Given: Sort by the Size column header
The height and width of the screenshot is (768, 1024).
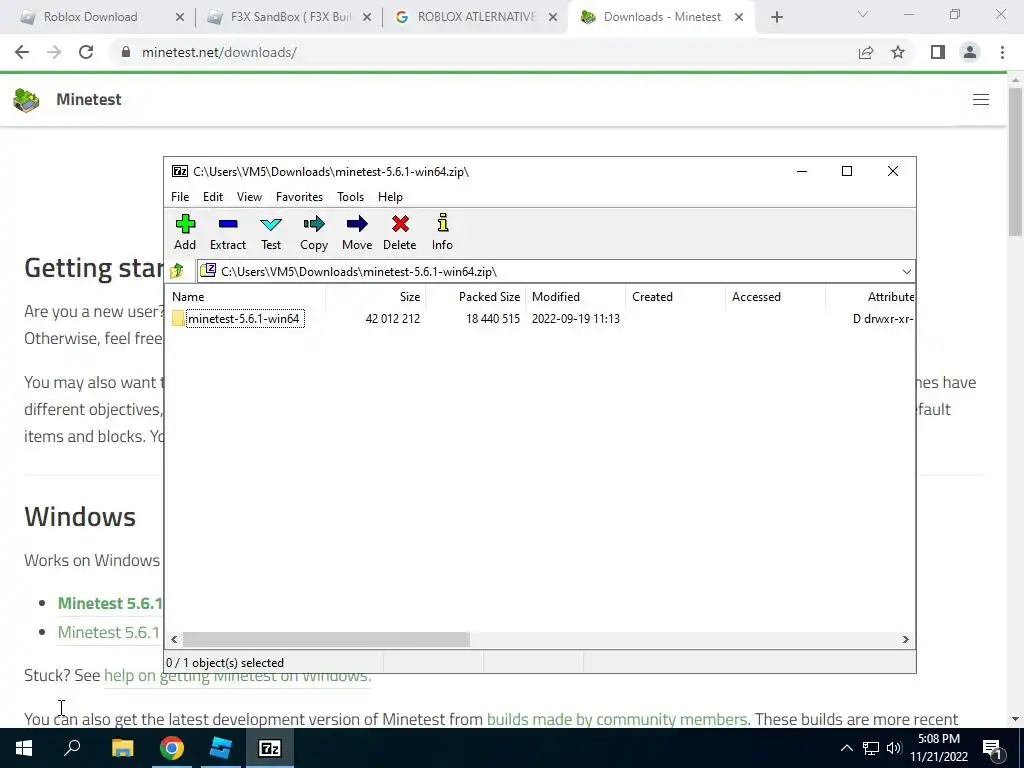Looking at the screenshot, I should (376, 296).
